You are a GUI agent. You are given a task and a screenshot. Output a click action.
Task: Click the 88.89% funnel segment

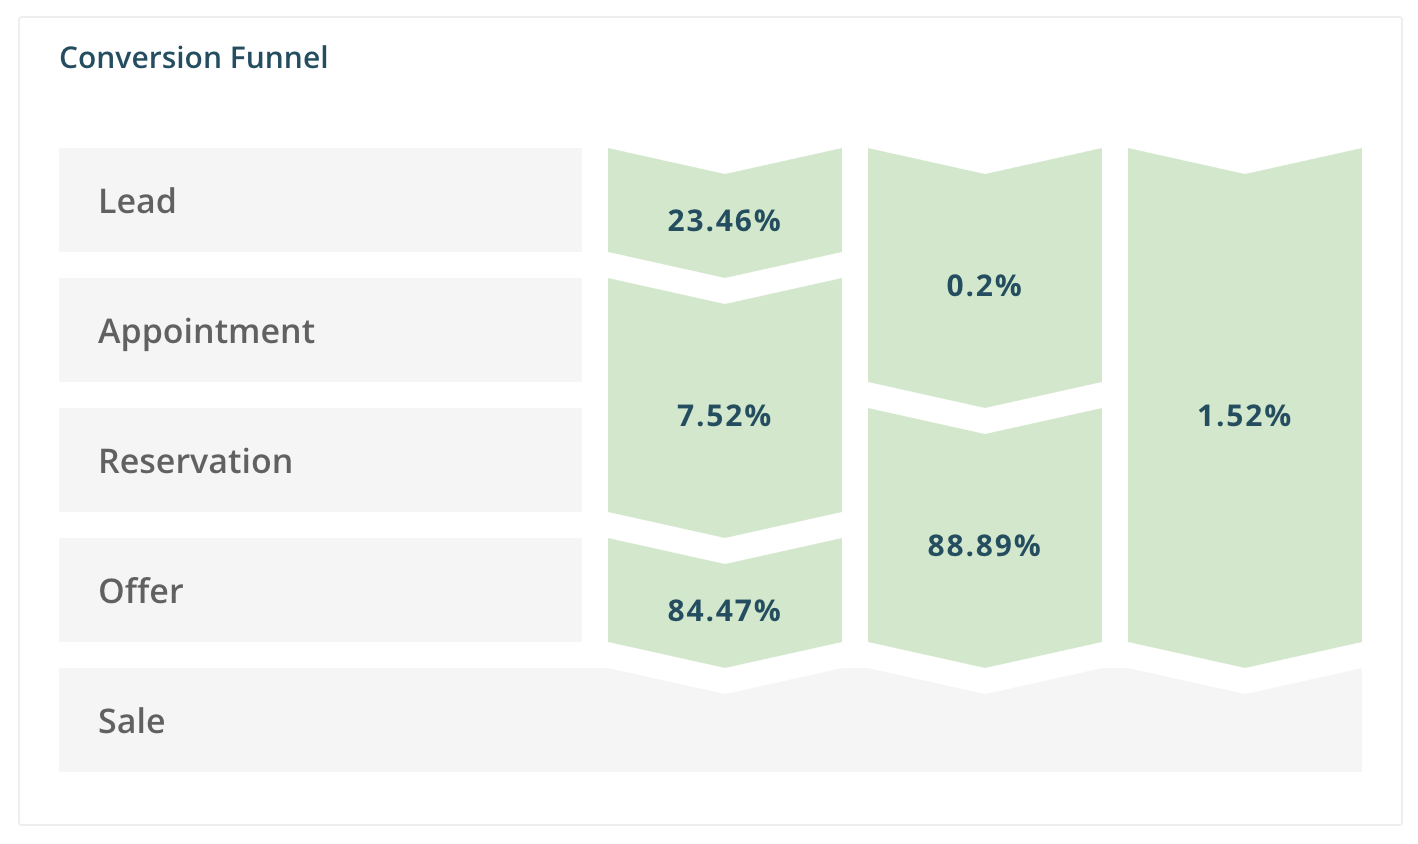click(x=984, y=545)
